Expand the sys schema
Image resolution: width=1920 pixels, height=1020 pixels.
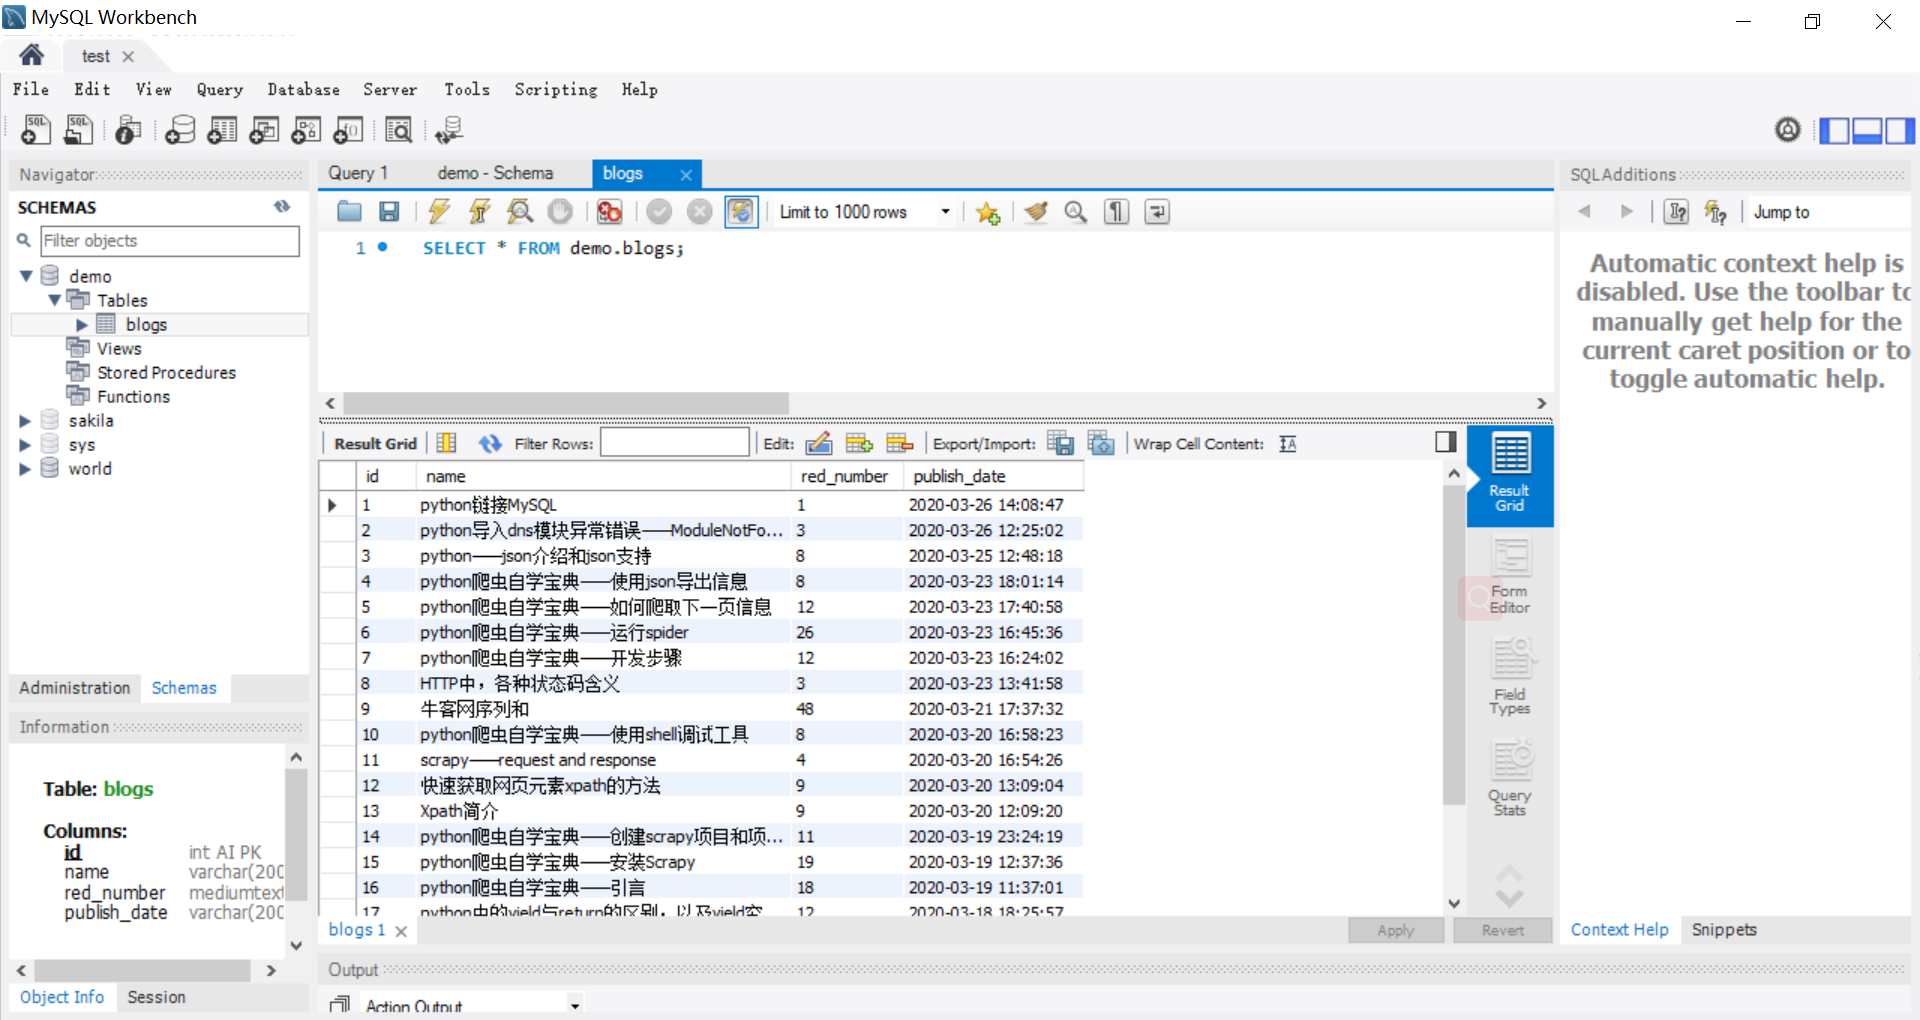tap(26, 445)
